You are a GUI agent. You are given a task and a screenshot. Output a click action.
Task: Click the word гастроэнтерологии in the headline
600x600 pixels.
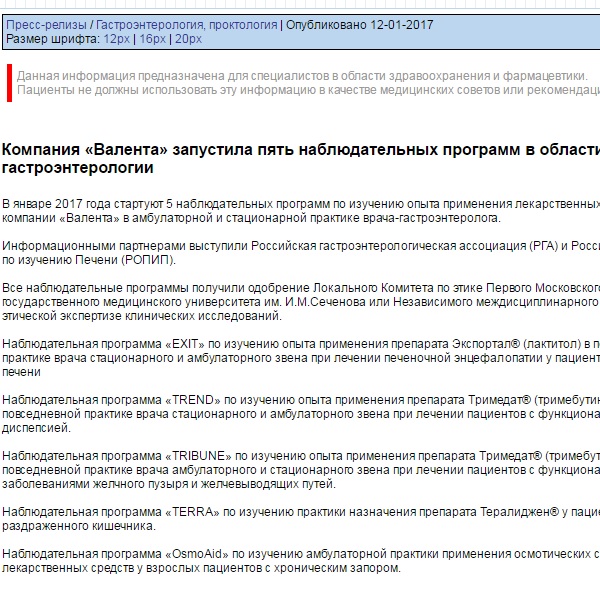pyautogui.click(x=78, y=168)
